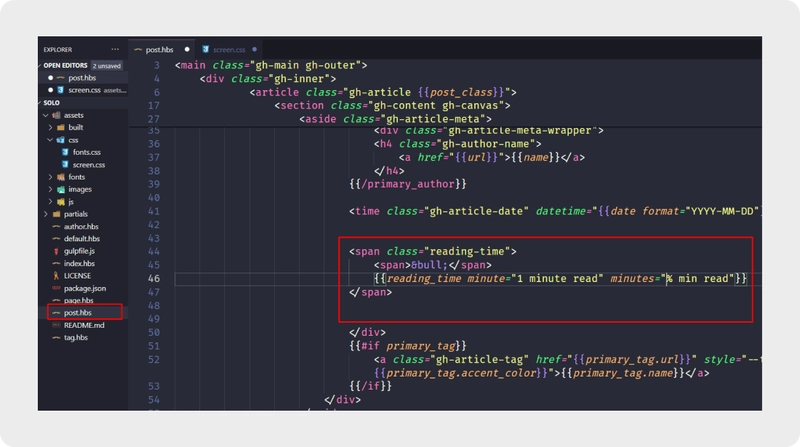
Task: Click the js folder icon
Action: click(x=61, y=202)
